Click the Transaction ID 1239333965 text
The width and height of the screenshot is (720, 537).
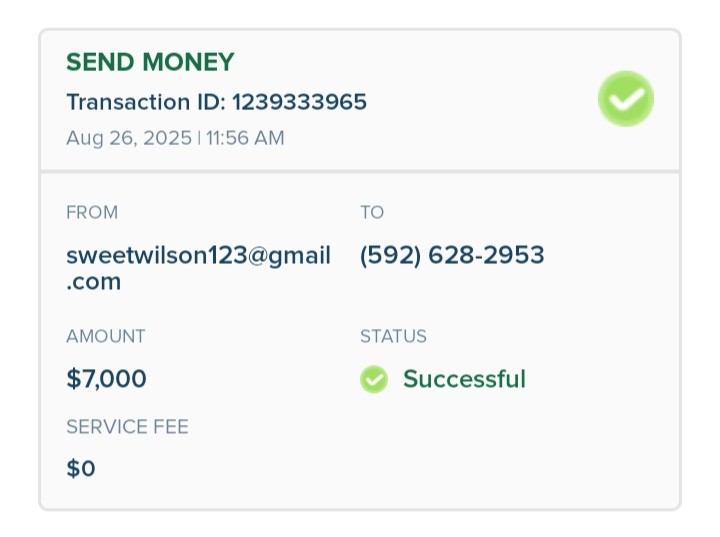tap(216, 102)
